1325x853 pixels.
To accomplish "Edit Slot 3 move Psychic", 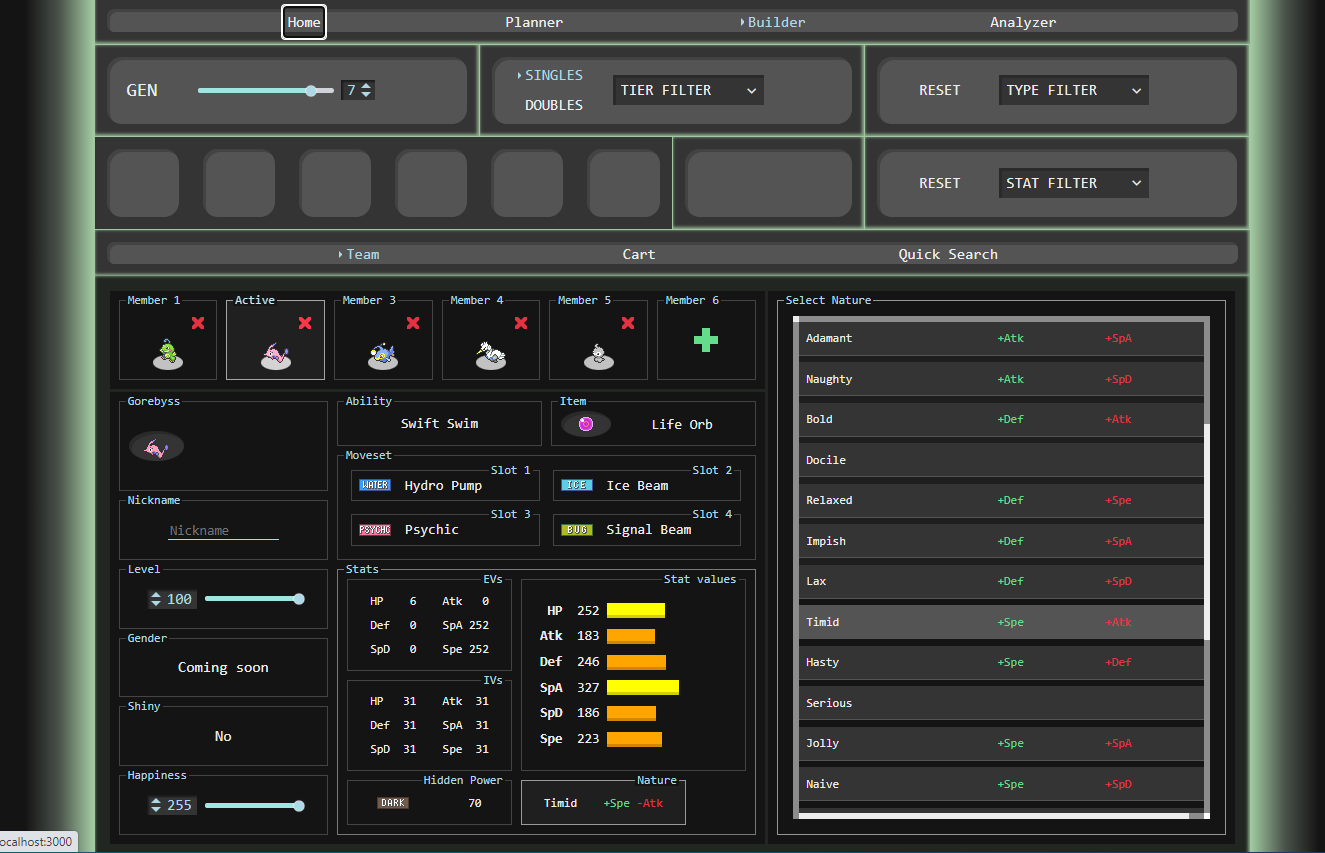I will coord(445,529).
